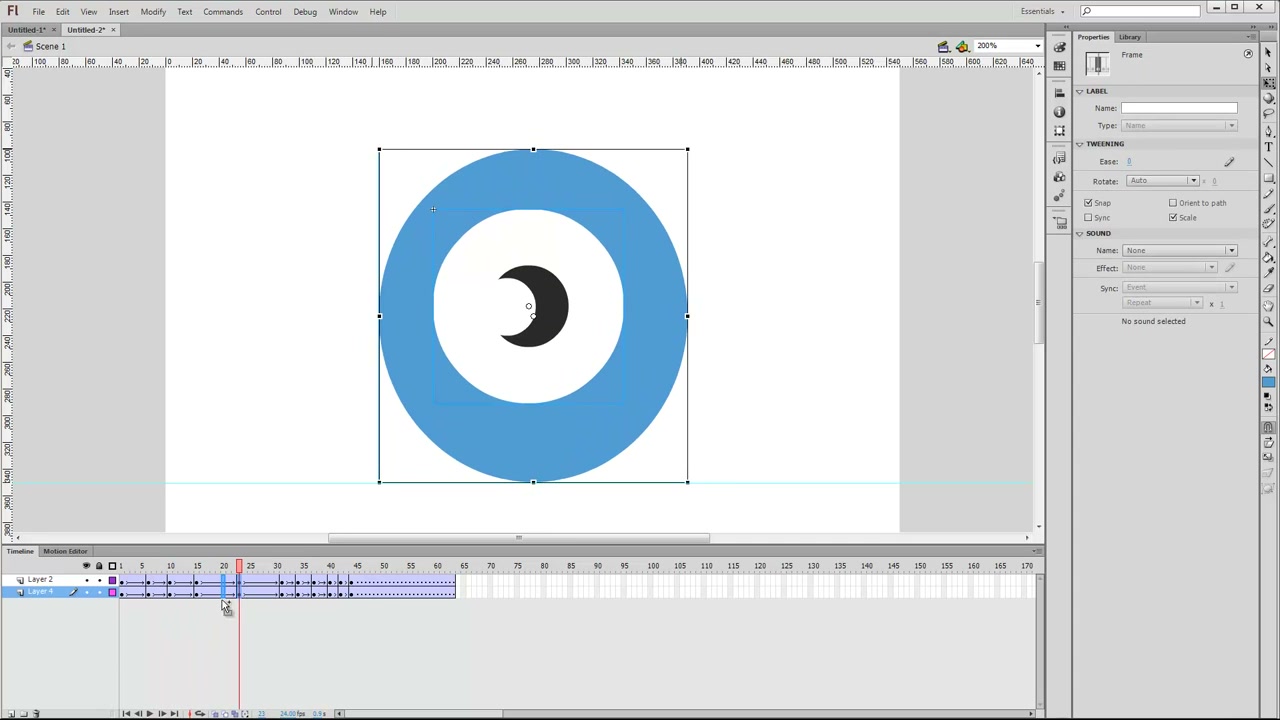This screenshot has width=1280, height=720.
Task: Click the Ease value link
Action: (x=1129, y=162)
